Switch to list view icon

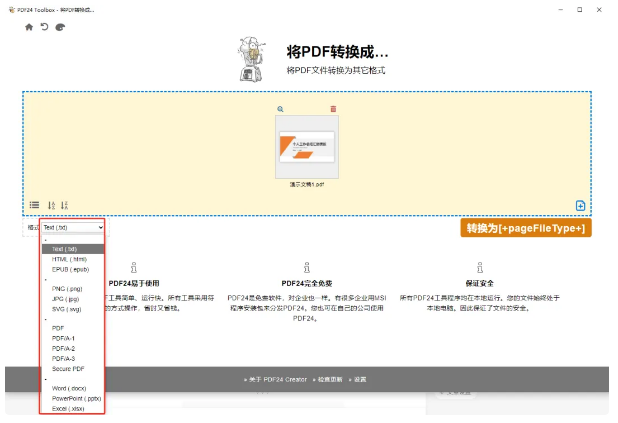tap(34, 205)
